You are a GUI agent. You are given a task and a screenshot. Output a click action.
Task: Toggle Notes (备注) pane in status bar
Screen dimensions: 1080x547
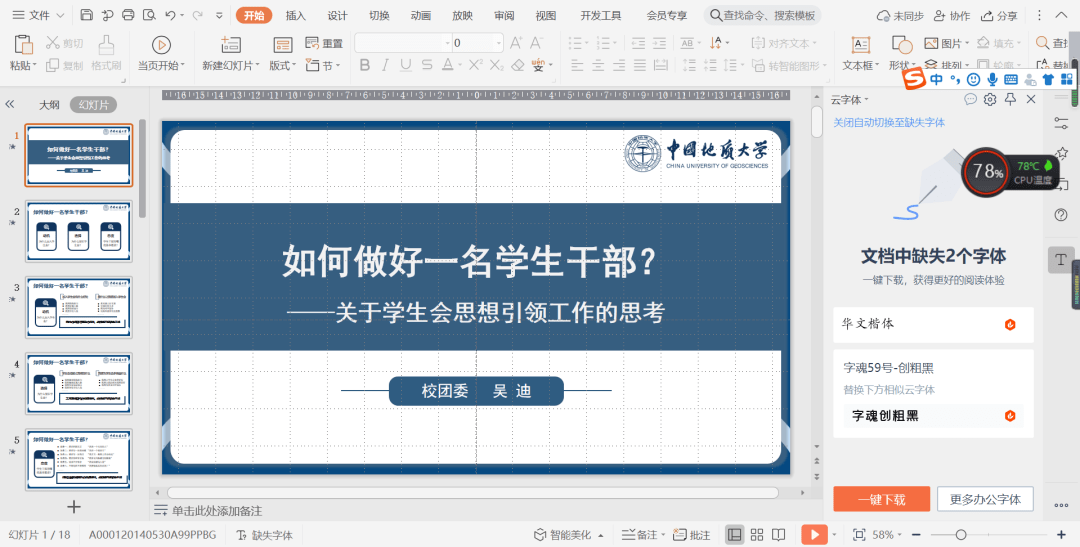coord(643,535)
